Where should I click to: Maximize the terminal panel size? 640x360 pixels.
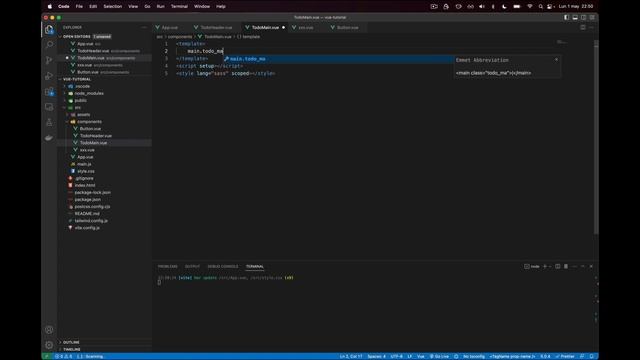pos(583,267)
